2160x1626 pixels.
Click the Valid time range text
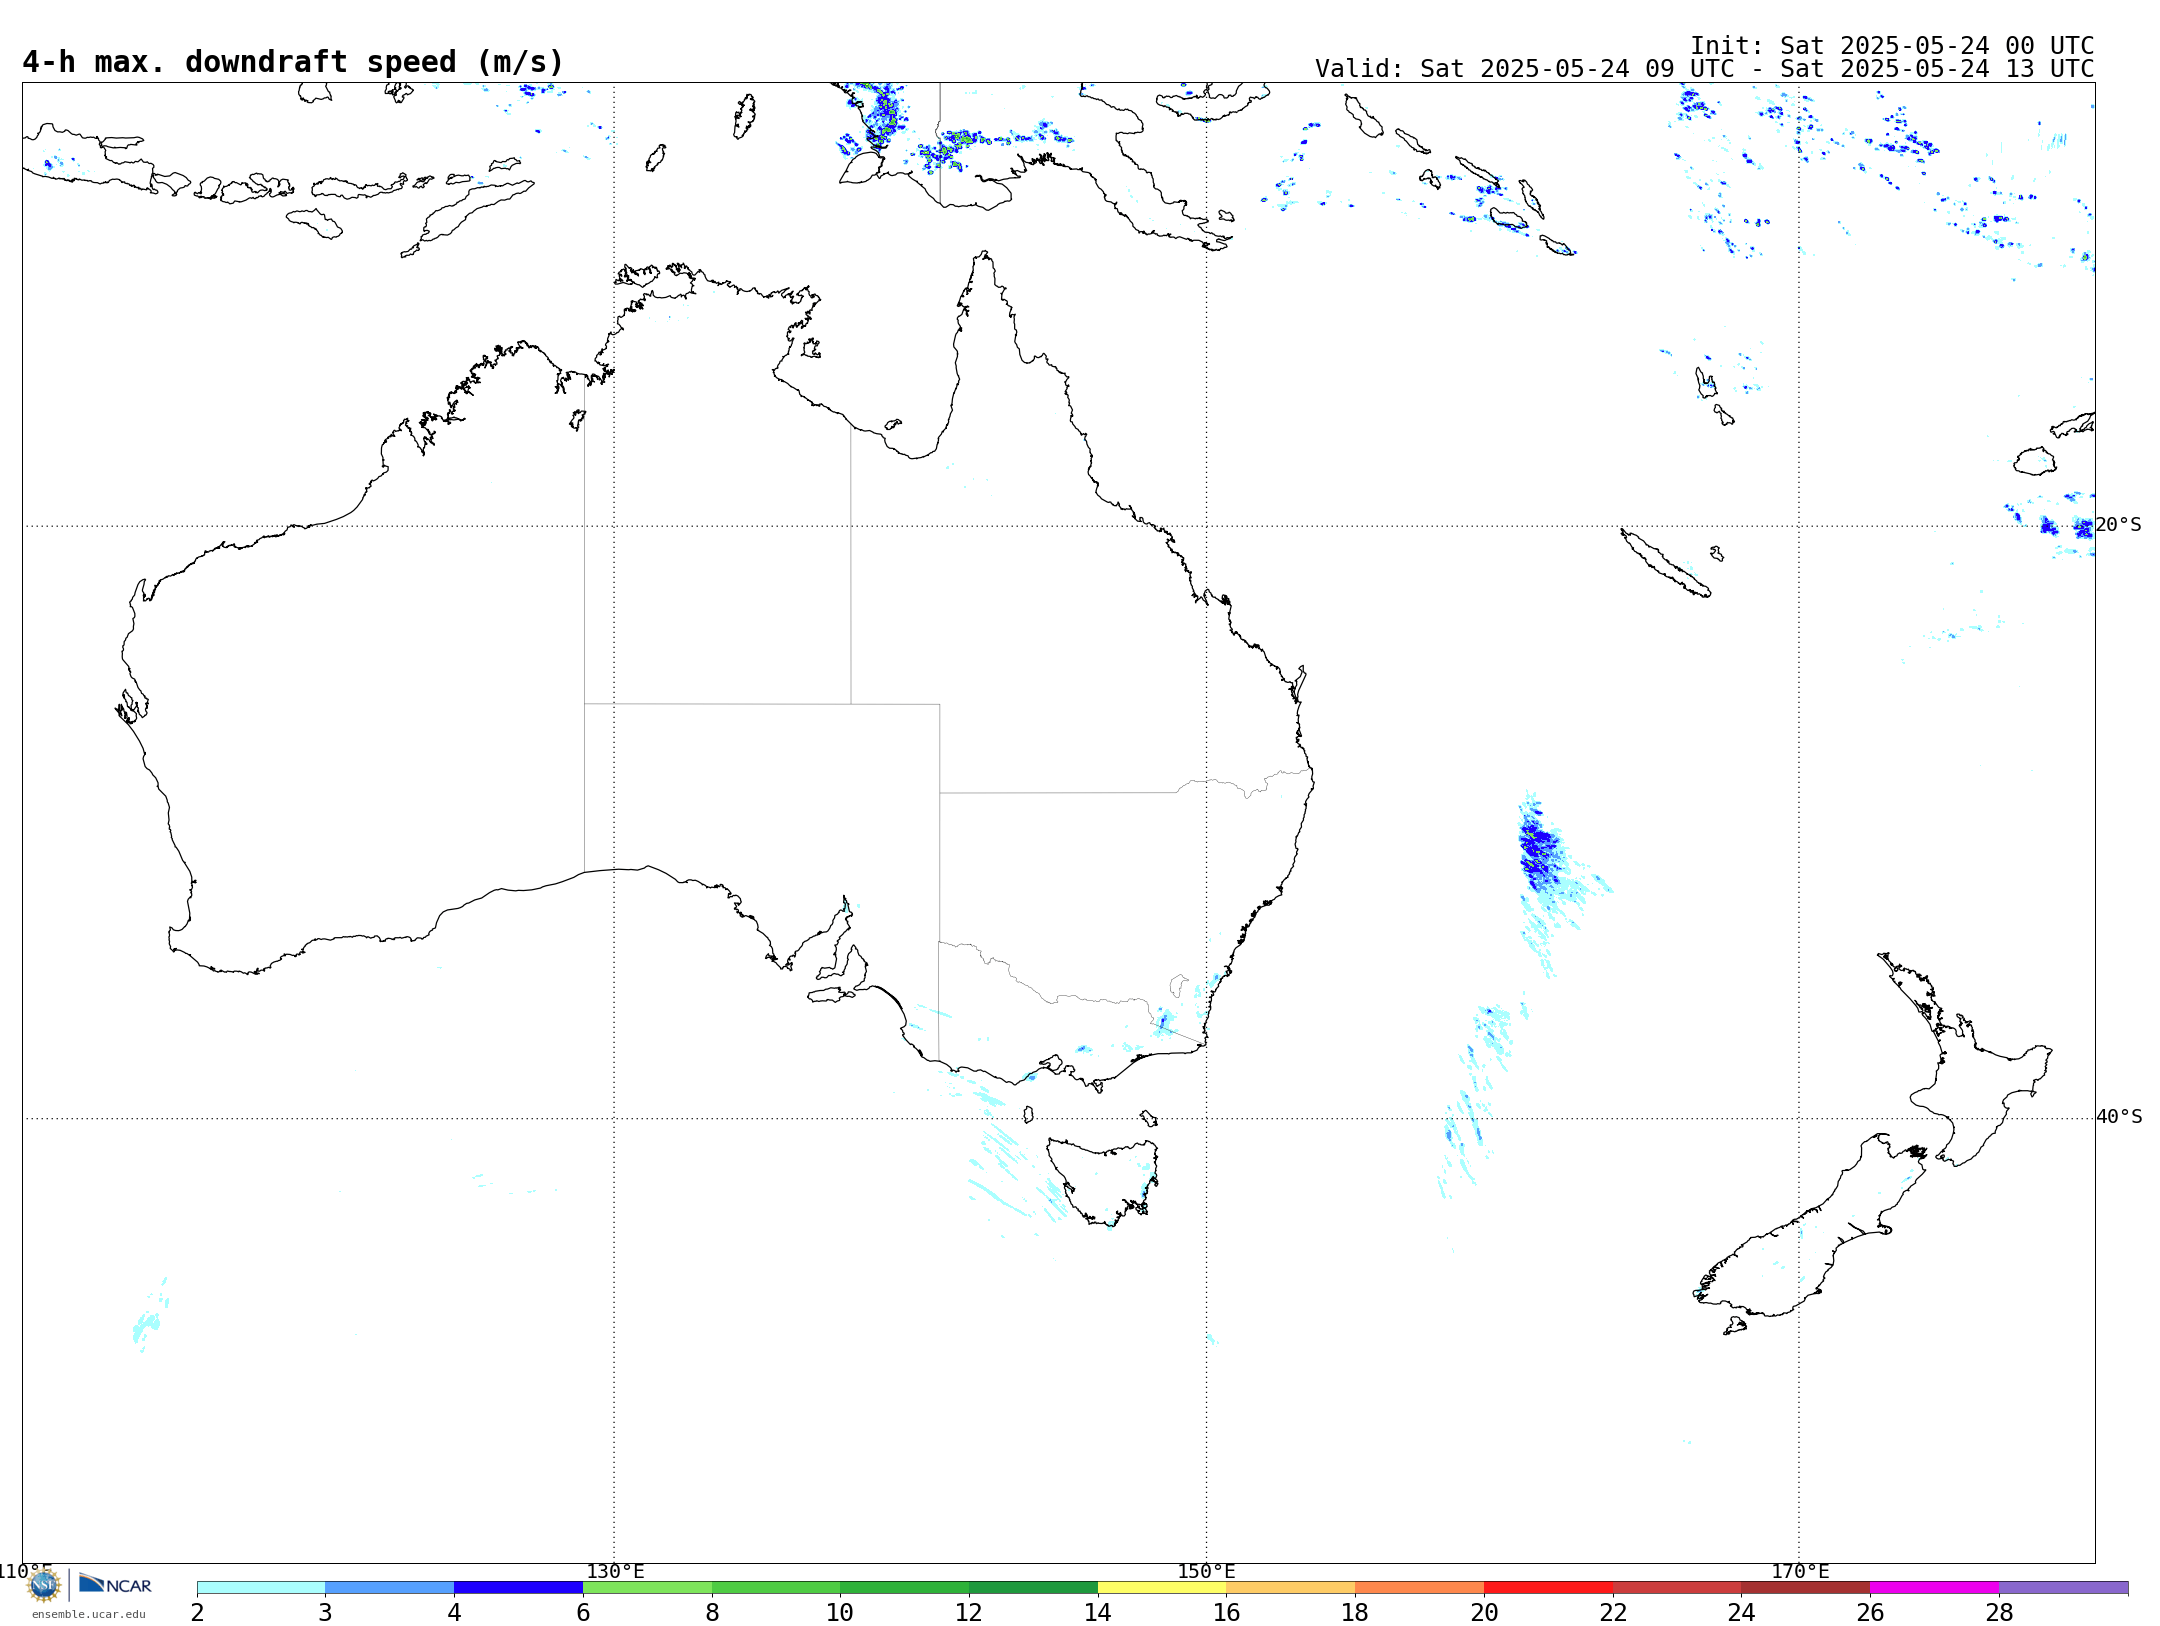click(1704, 69)
